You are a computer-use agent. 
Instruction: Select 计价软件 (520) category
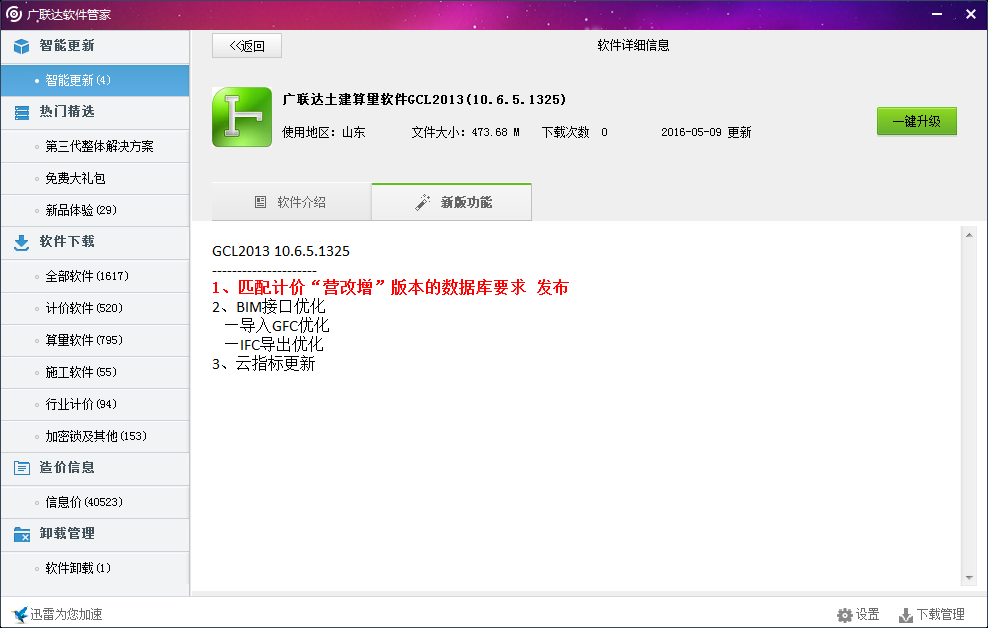(x=95, y=308)
